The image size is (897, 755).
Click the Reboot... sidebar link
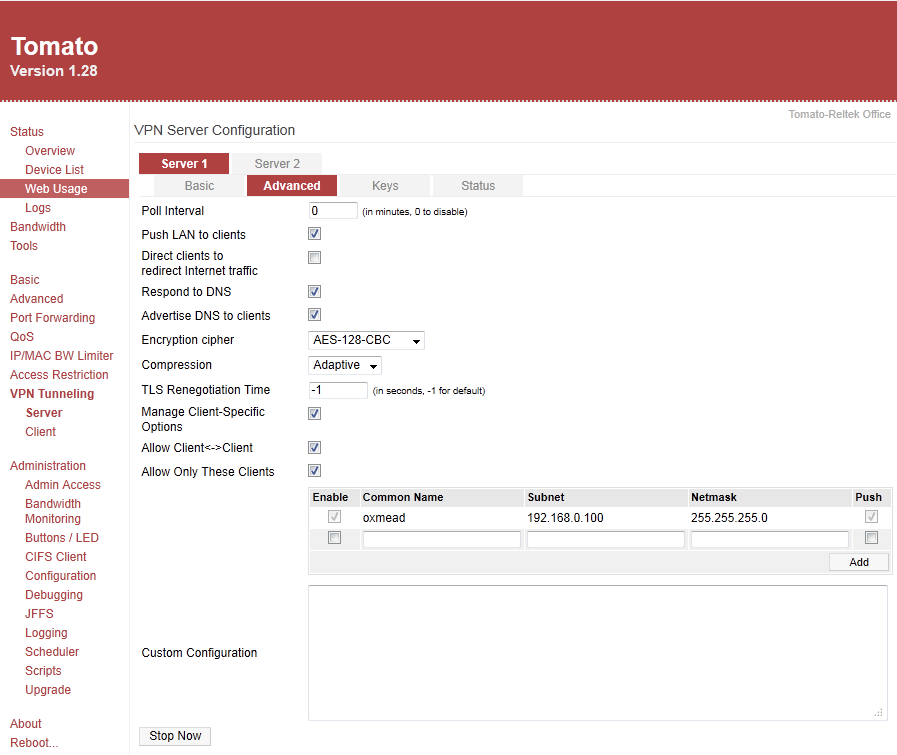point(34,742)
